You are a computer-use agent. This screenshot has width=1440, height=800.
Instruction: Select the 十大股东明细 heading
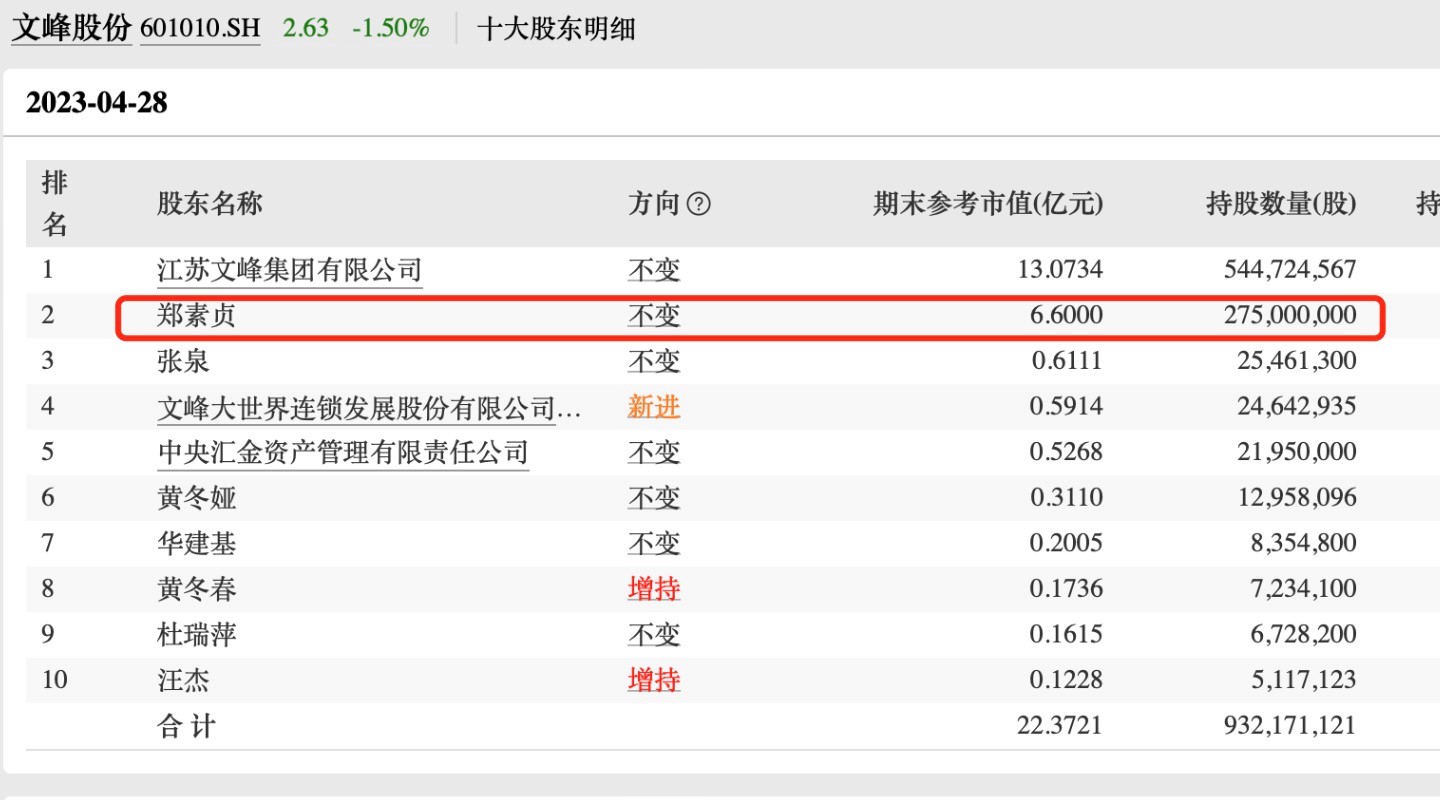click(556, 28)
